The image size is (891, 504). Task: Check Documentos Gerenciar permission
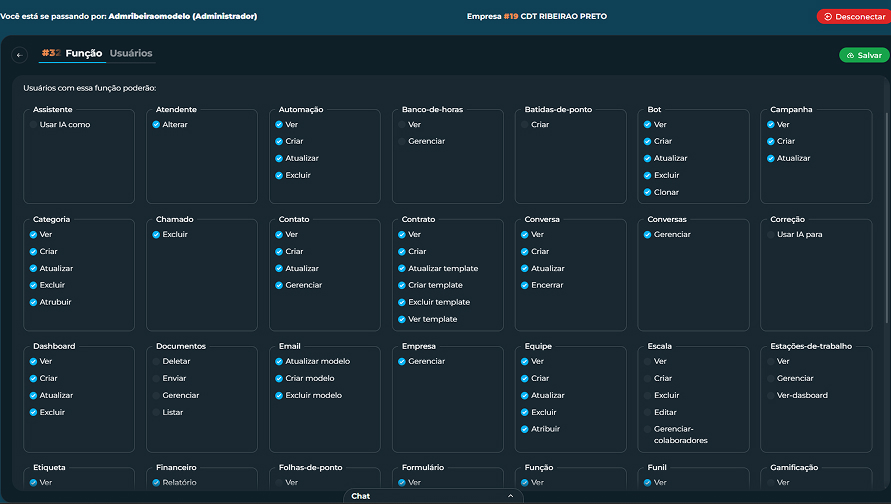coord(156,395)
